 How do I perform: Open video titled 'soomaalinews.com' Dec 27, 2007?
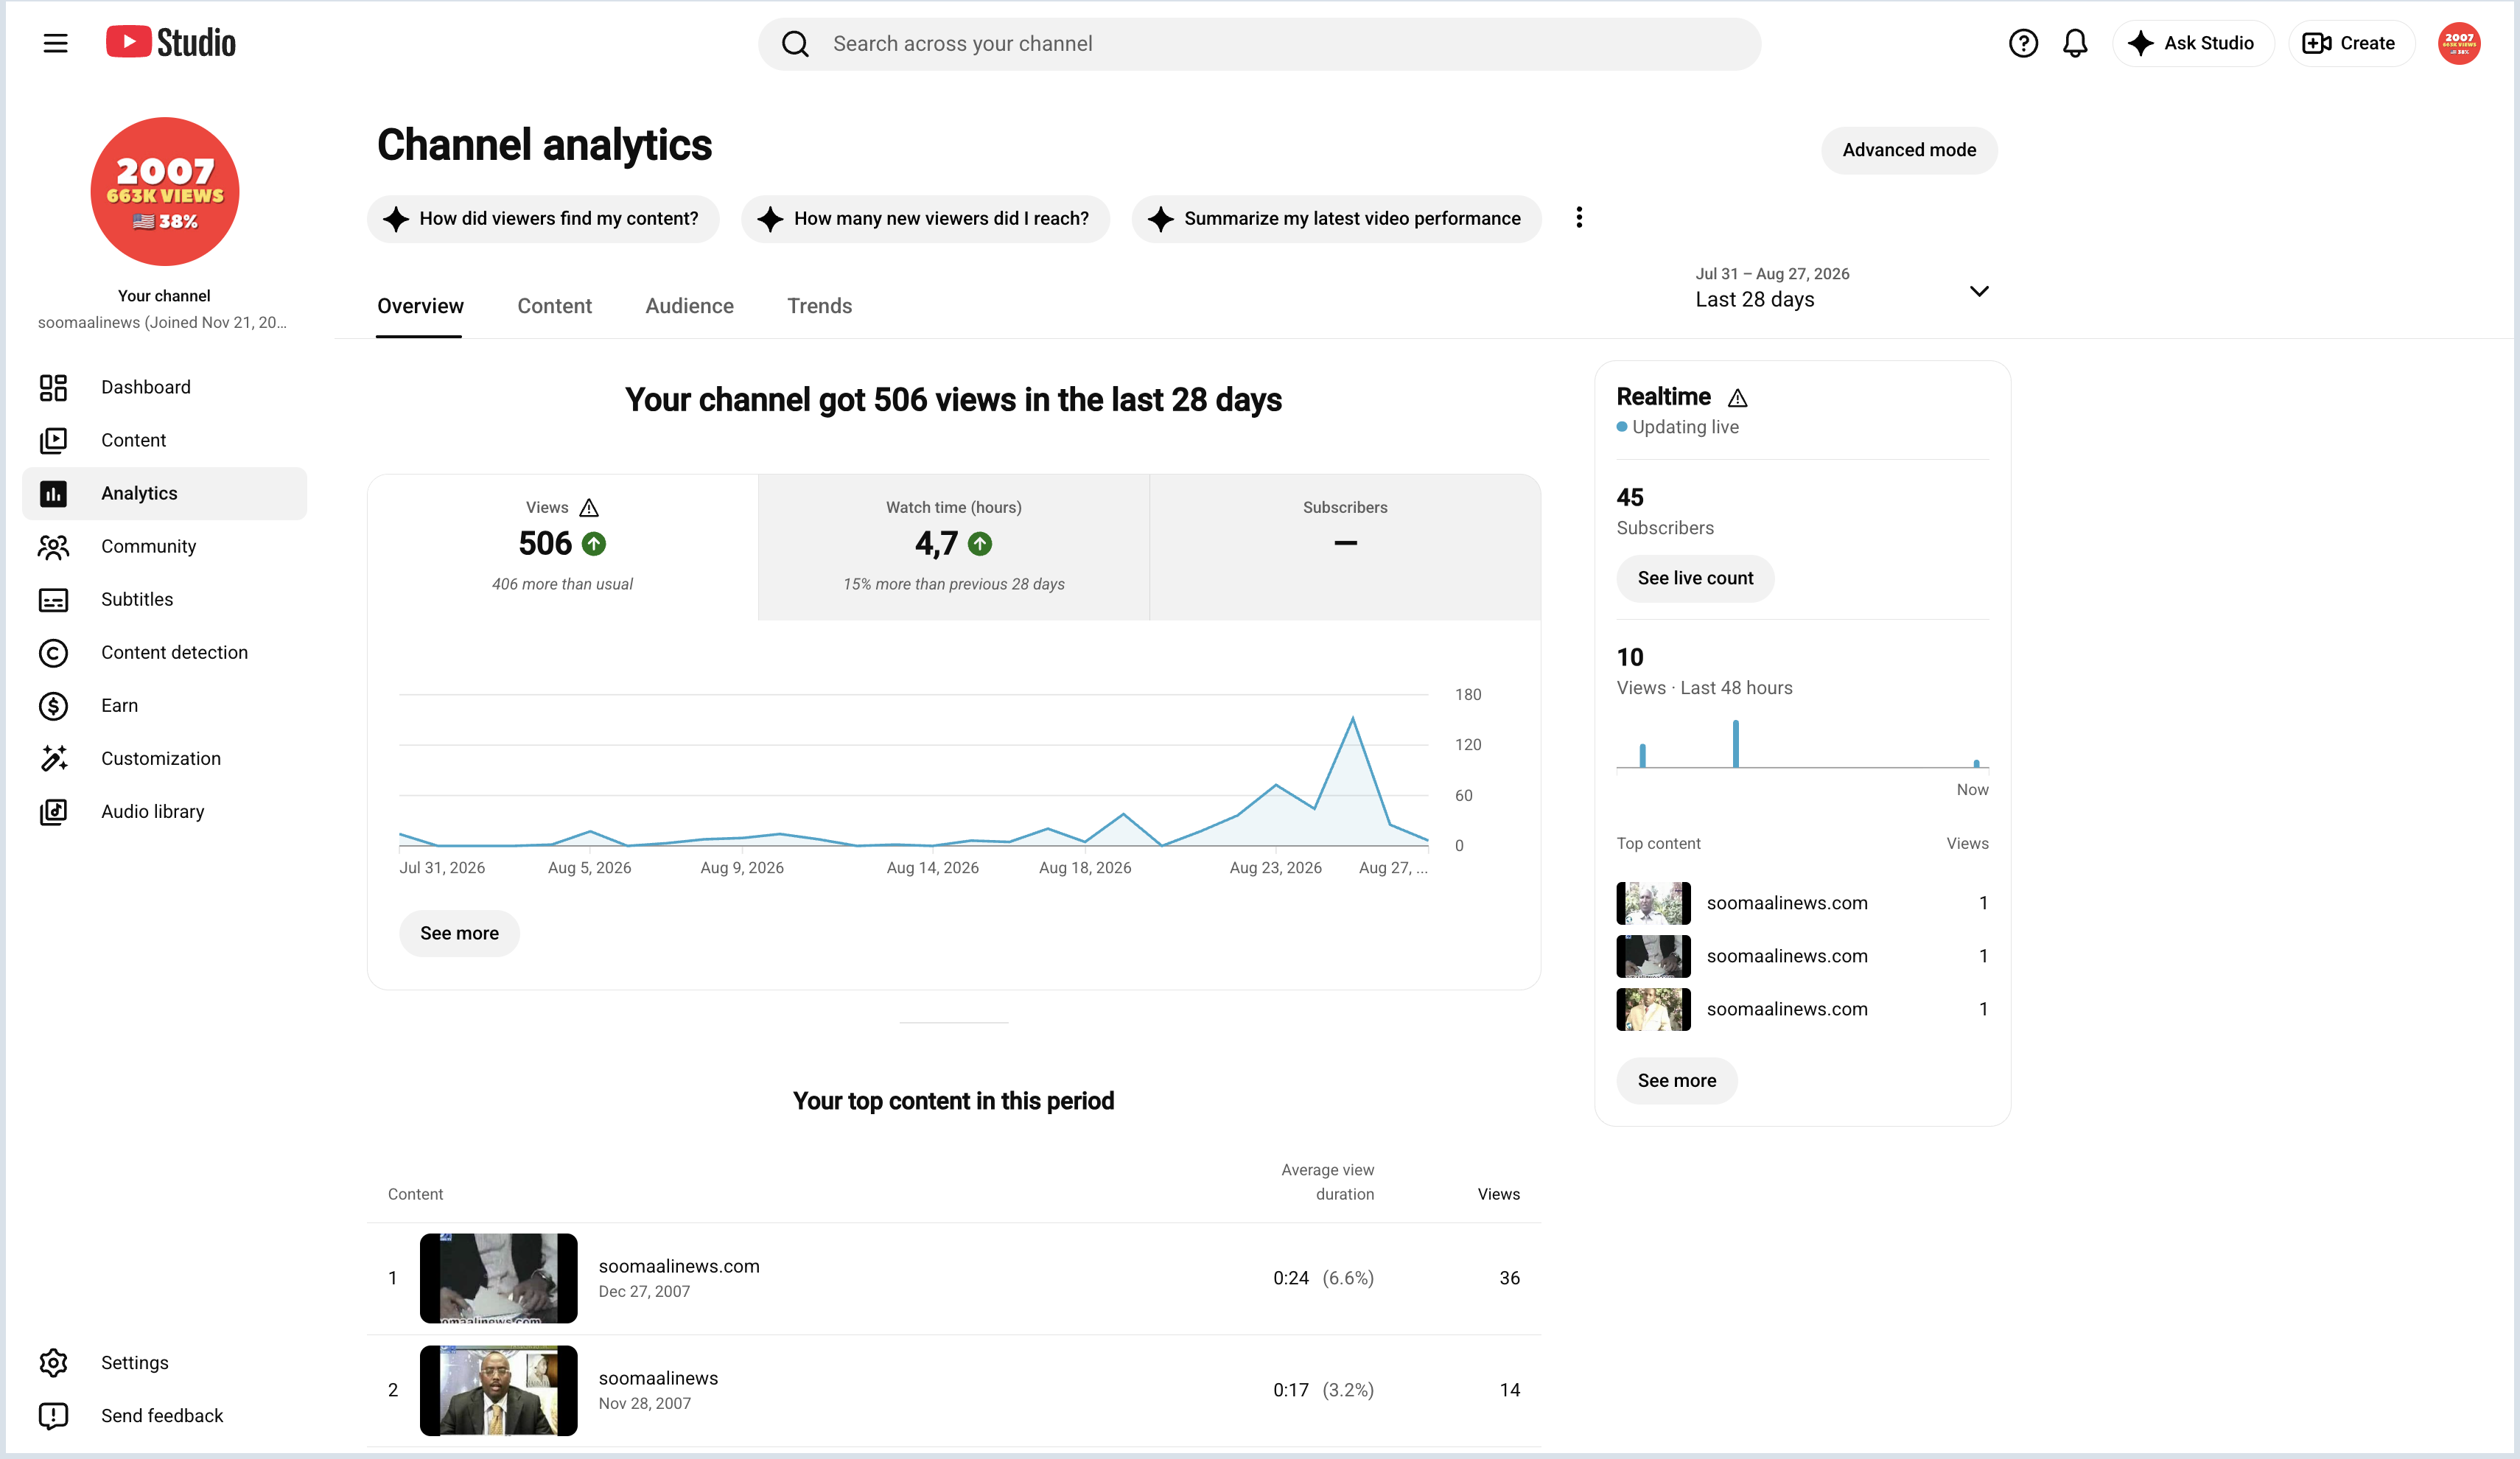pyautogui.click(x=679, y=1266)
